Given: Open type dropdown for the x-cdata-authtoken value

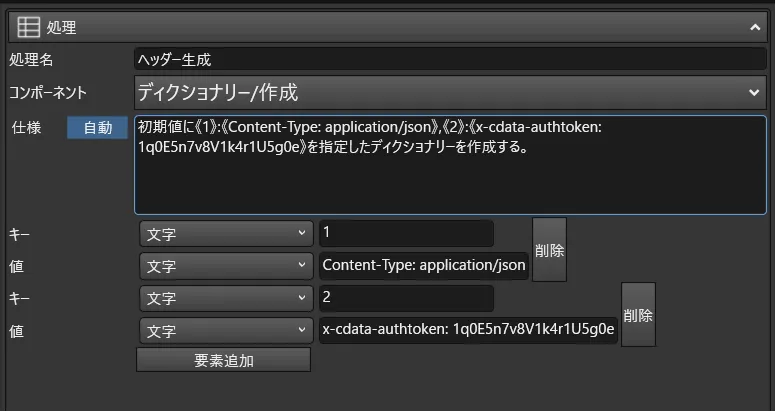Looking at the screenshot, I should point(226,330).
